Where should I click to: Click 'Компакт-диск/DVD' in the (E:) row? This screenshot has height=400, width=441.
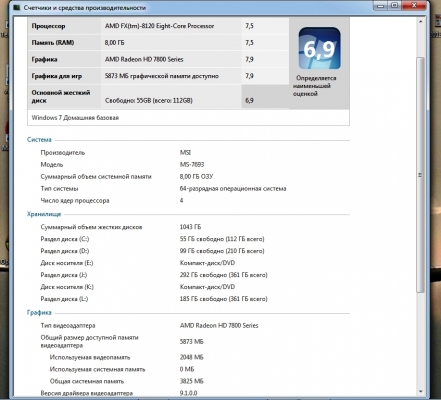pos(207,263)
